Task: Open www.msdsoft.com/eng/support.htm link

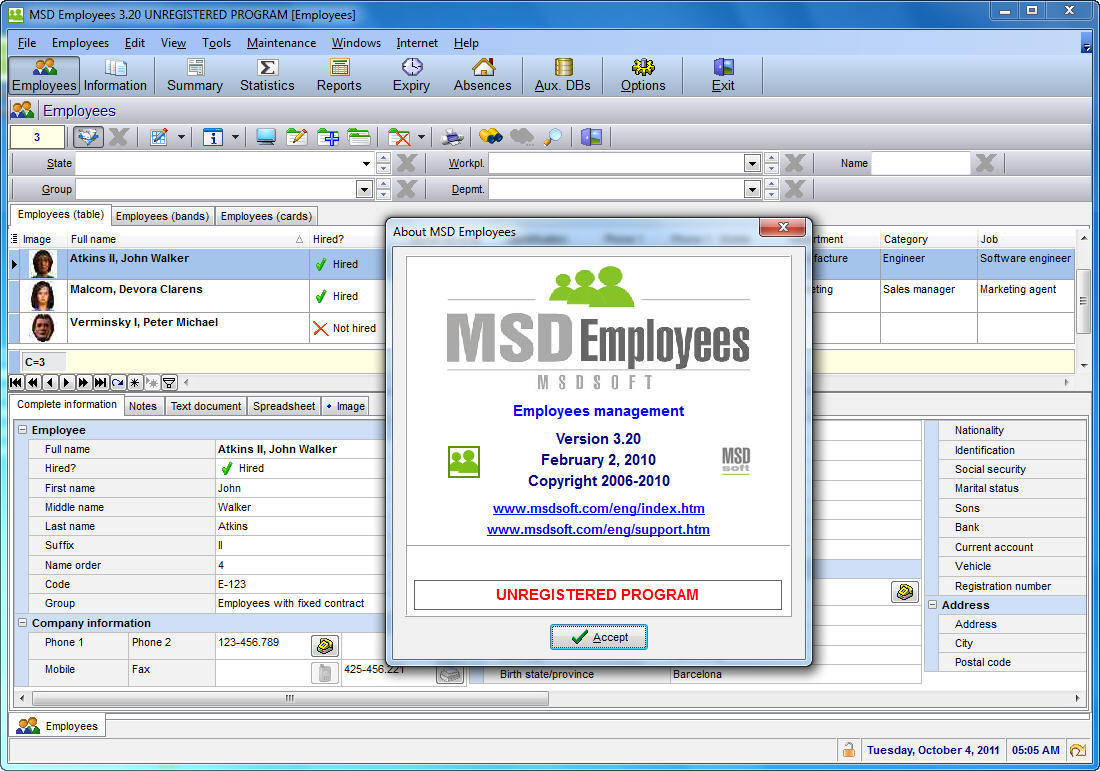Action: point(598,529)
